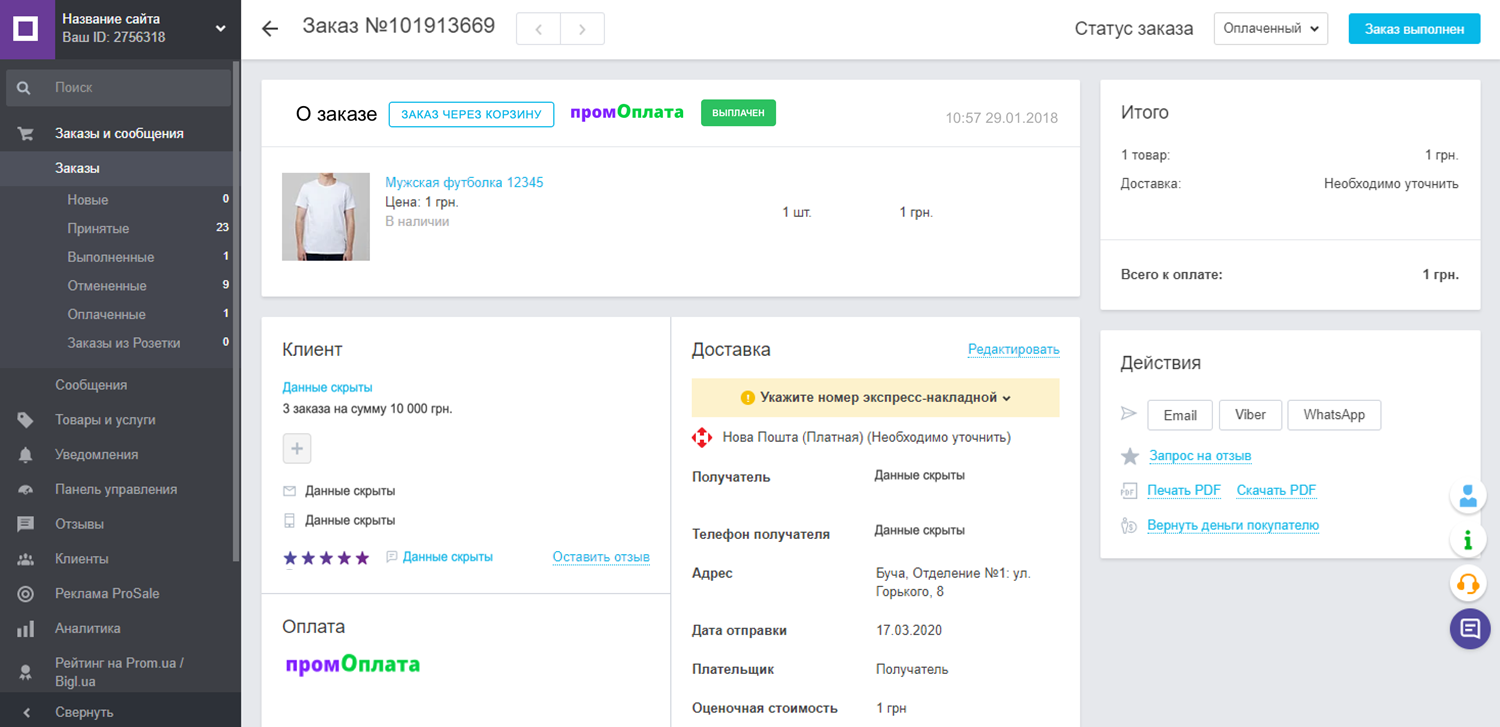Click the search magnifier icon

coord(24,88)
